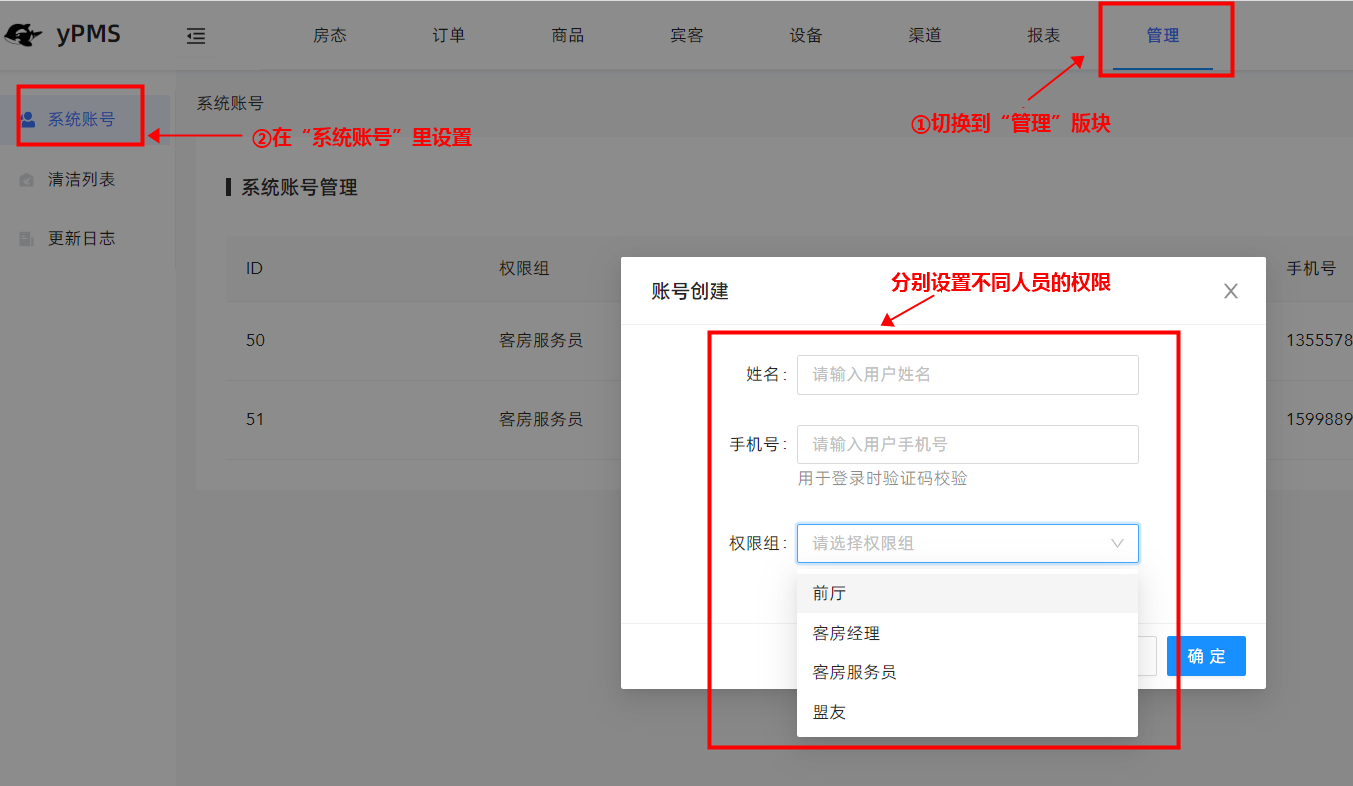The image size is (1353, 786).
Task: Choose 客房服务员 from the dropdown list
Action: (x=967, y=672)
